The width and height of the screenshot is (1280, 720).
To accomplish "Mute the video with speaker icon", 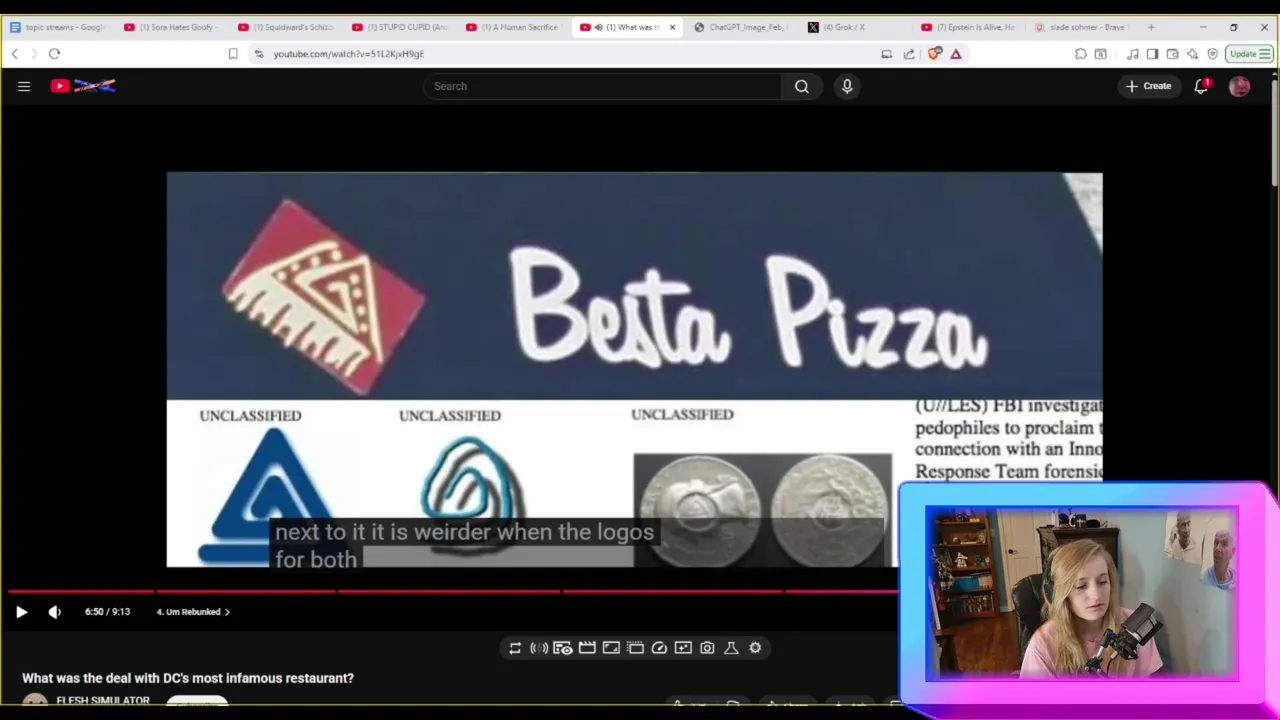I will (x=55, y=612).
